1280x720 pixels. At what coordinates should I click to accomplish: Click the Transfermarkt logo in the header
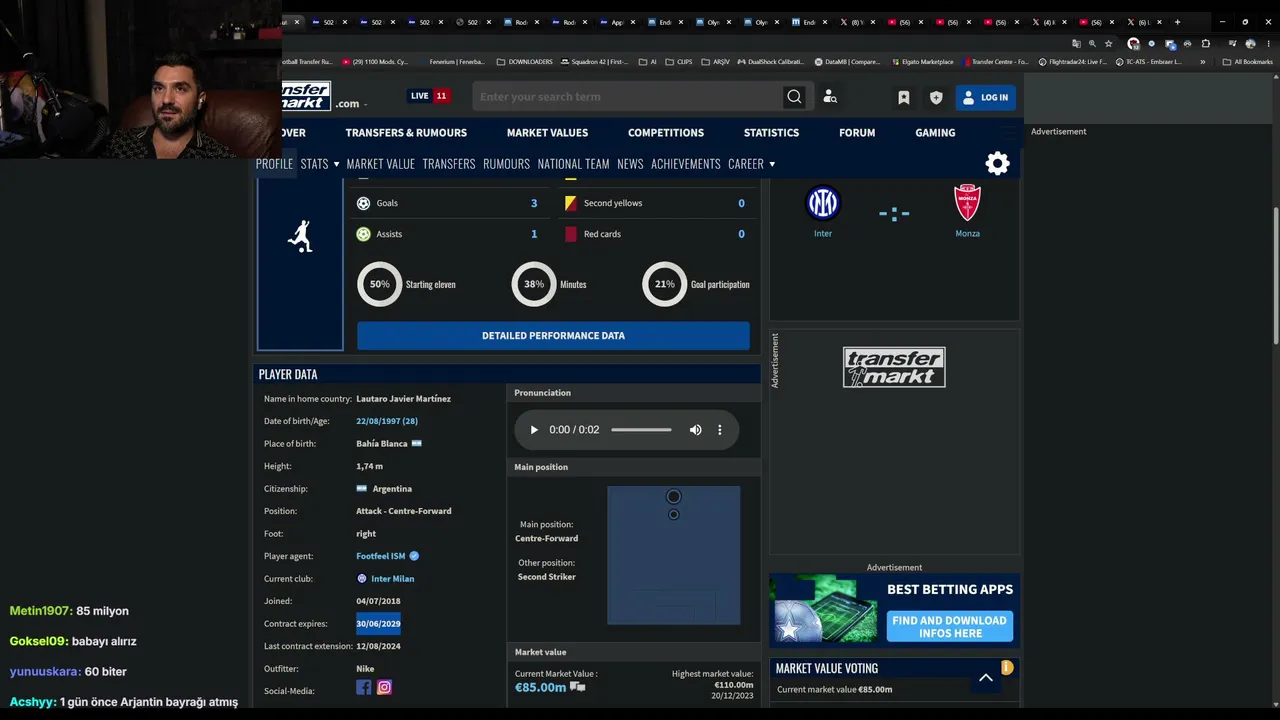[x=306, y=96]
